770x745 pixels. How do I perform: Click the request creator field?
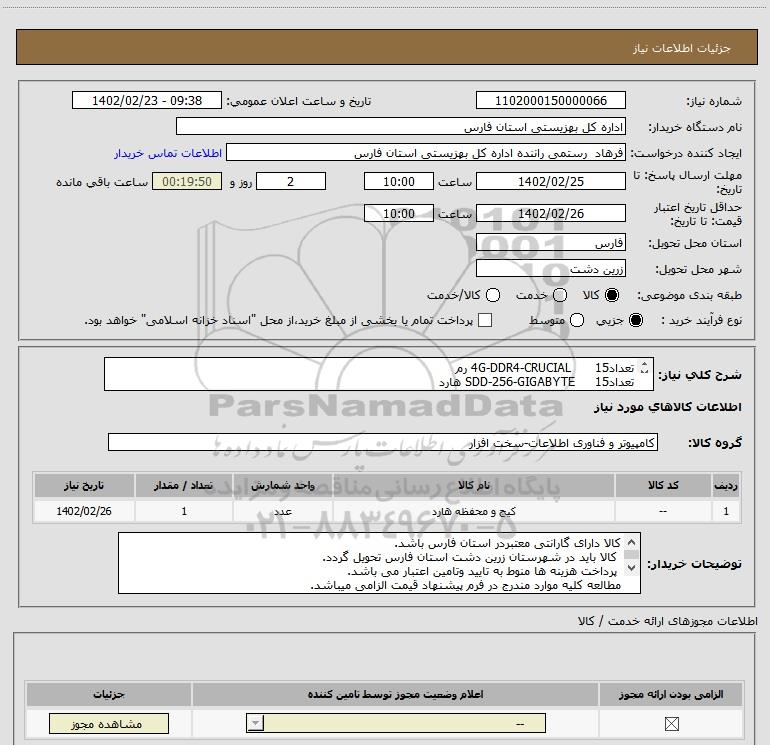click(426, 153)
